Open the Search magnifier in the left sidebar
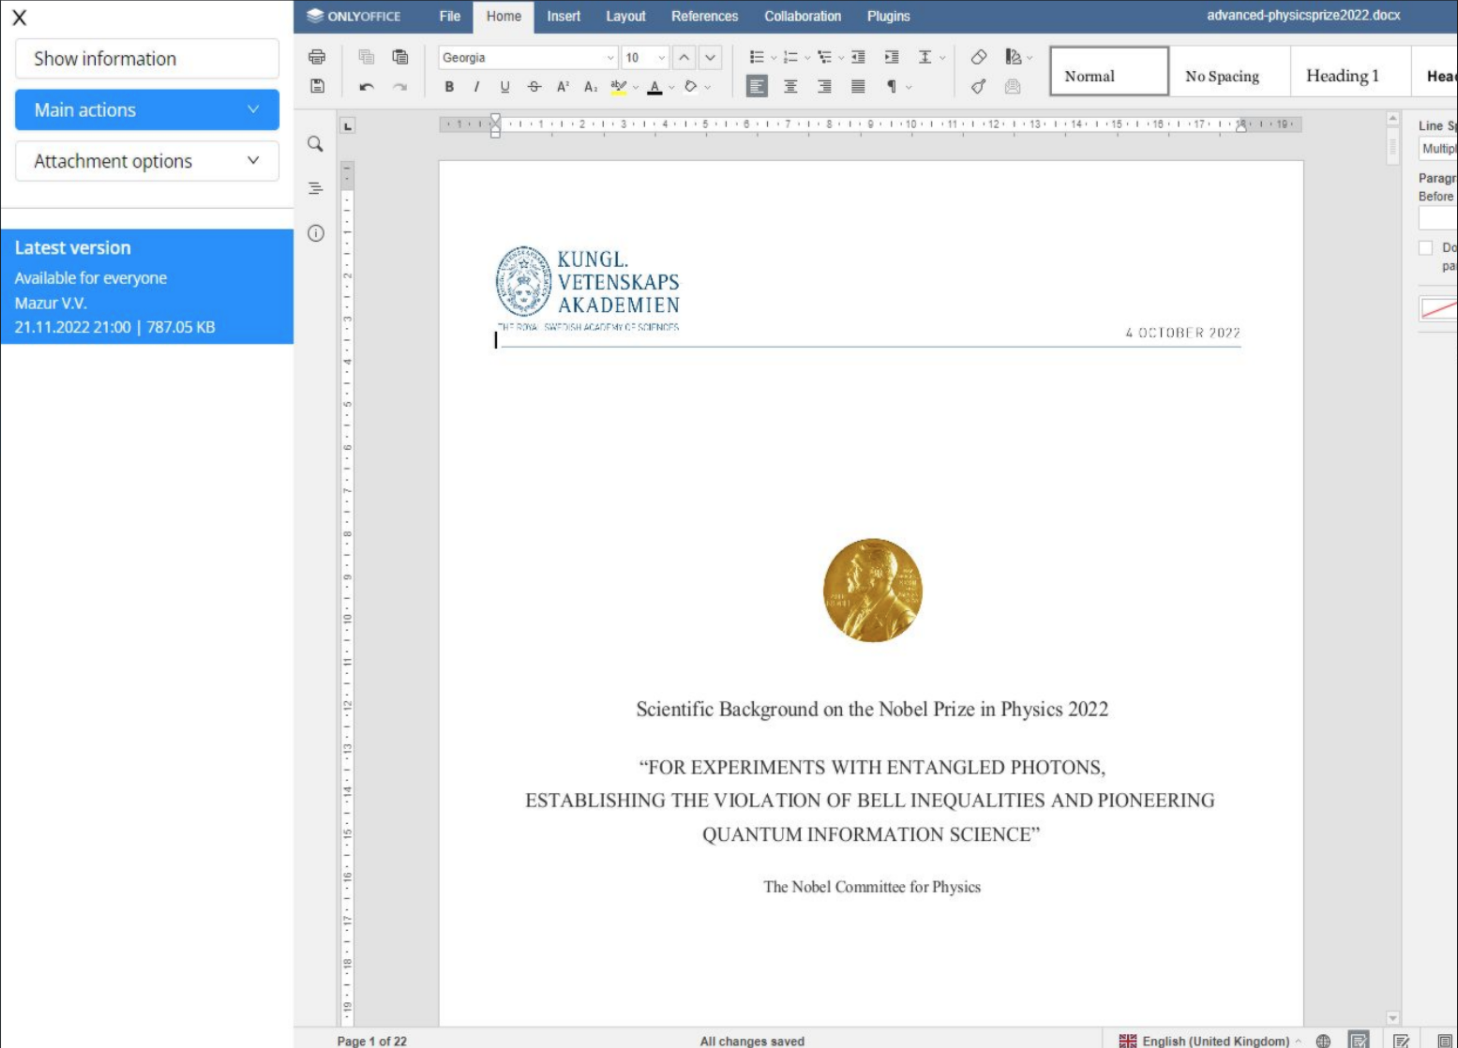The height and width of the screenshot is (1048, 1458). [315, 144]
